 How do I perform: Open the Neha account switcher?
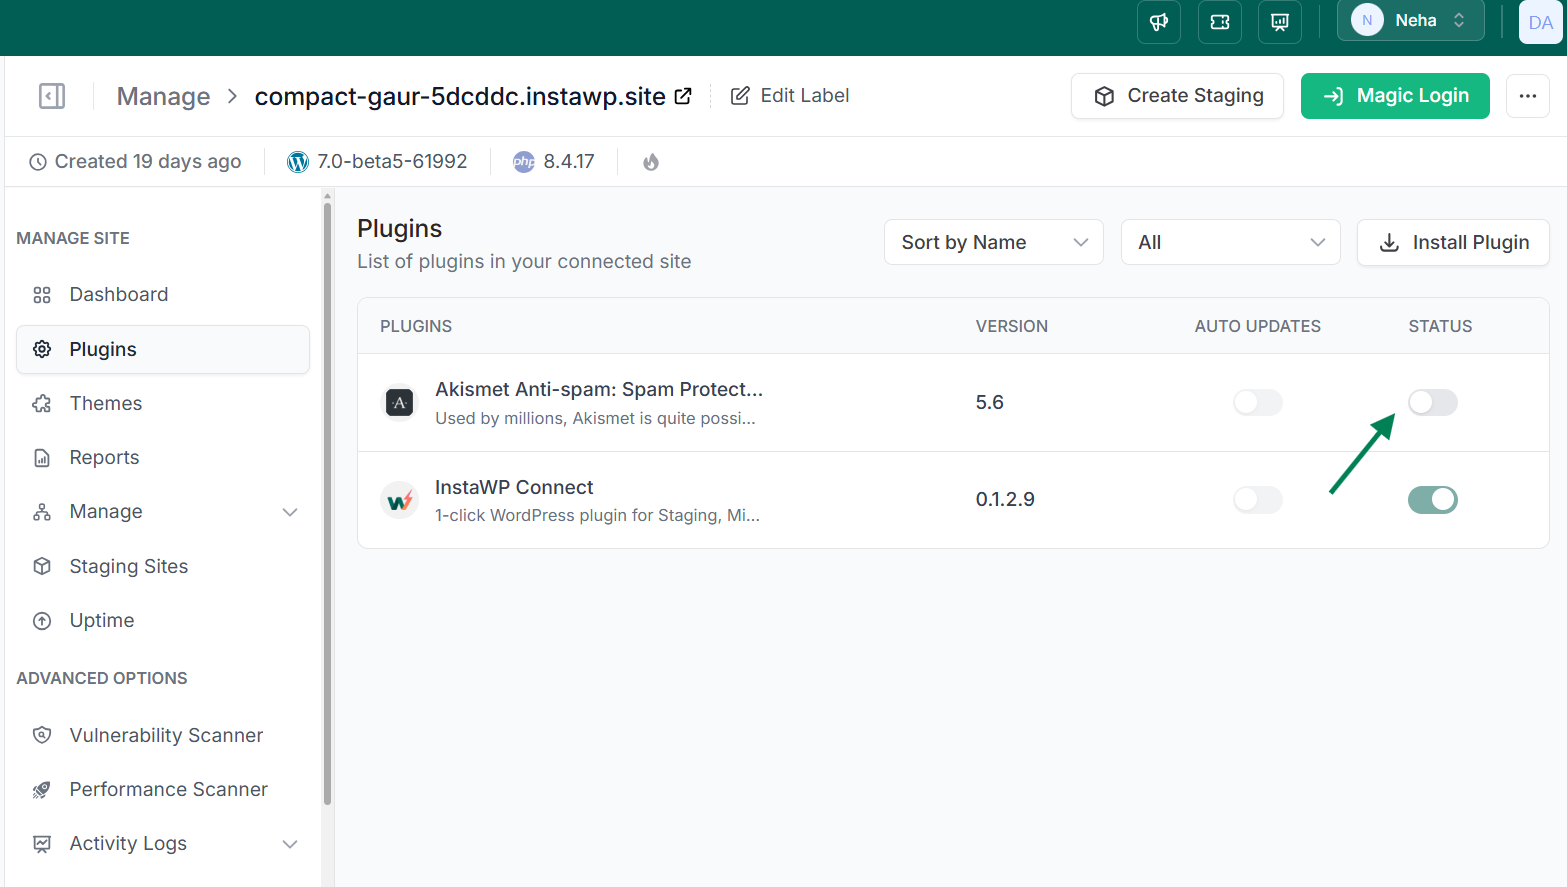[1410, 21]
